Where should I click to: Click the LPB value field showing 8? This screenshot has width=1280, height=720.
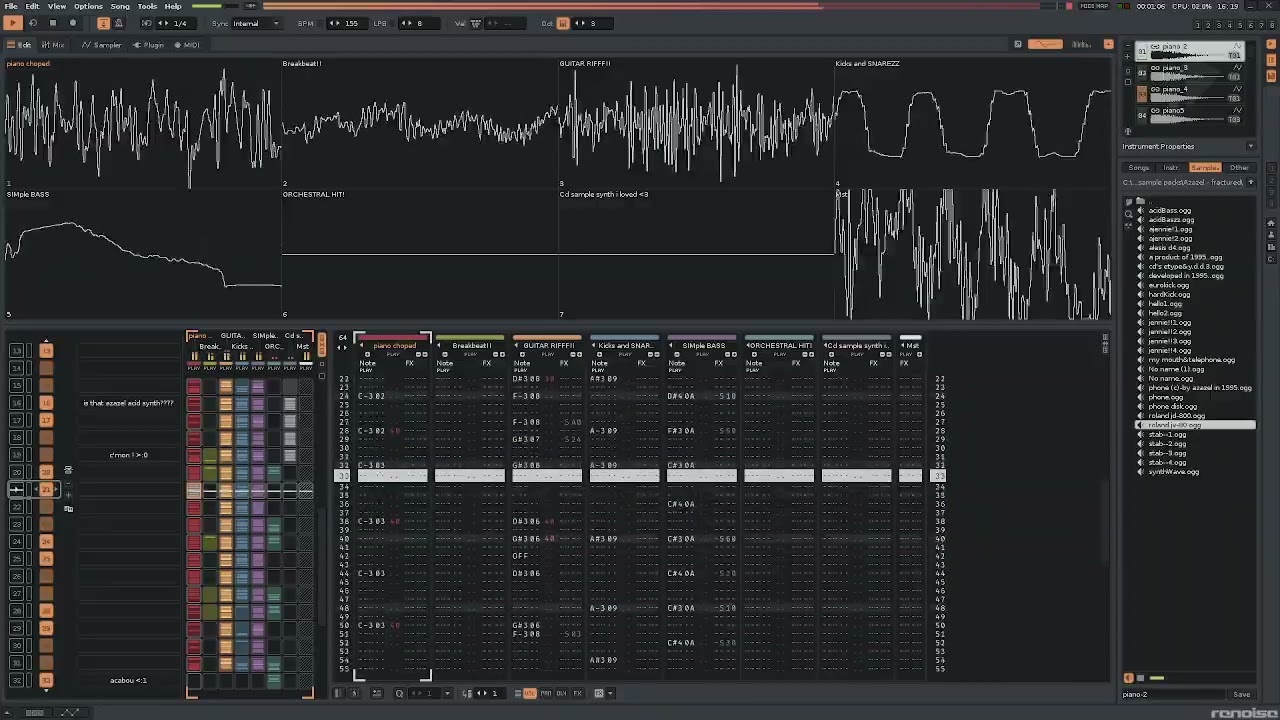419,23
